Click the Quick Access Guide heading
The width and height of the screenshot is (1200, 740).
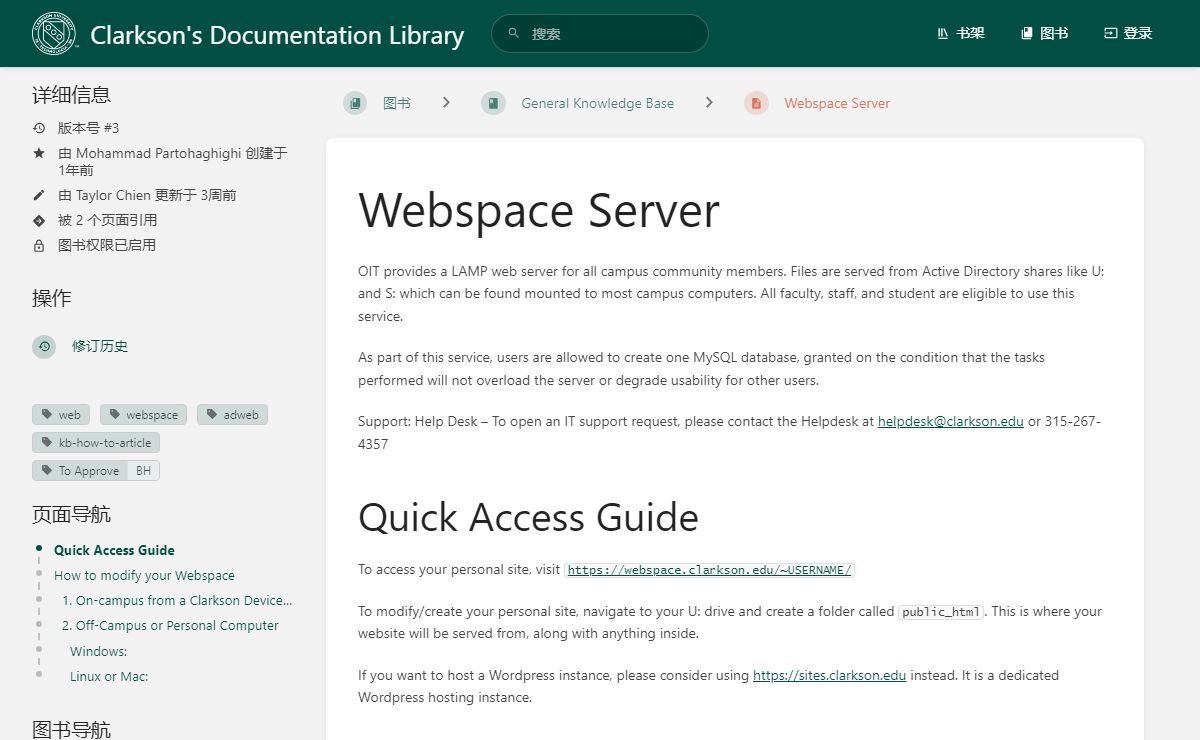(x=528, y=517)
